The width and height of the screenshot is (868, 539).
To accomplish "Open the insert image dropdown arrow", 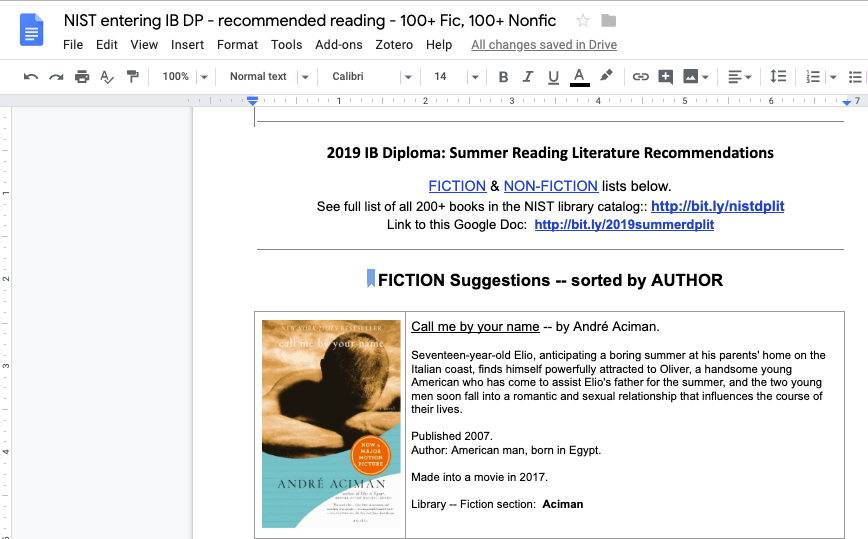I will click(x=705, y=77).
